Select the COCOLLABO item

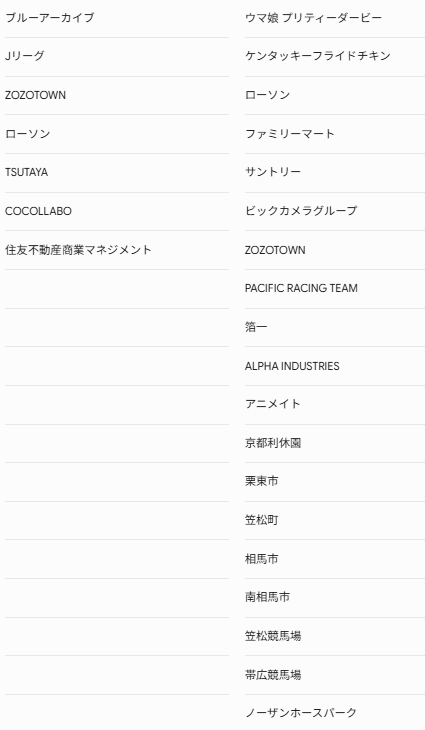(38, 211)
